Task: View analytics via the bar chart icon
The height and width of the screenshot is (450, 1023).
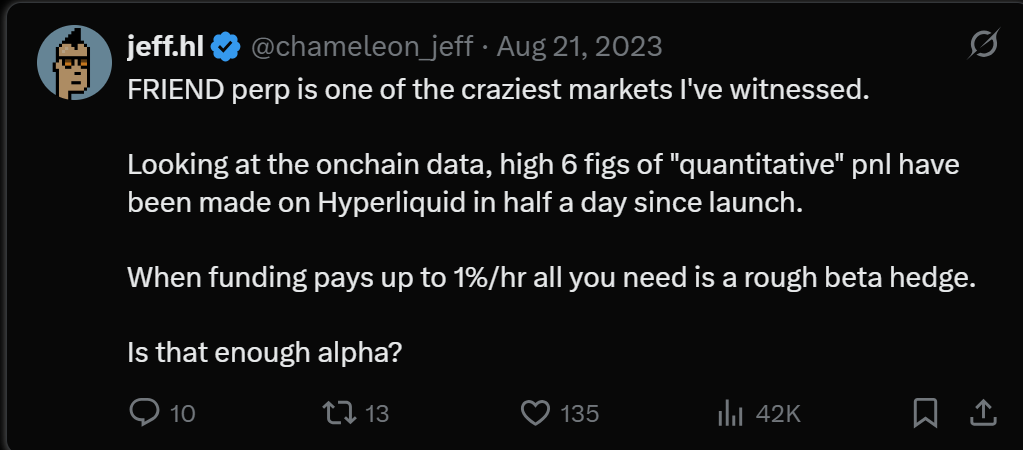Action: [x=730, y=413]
